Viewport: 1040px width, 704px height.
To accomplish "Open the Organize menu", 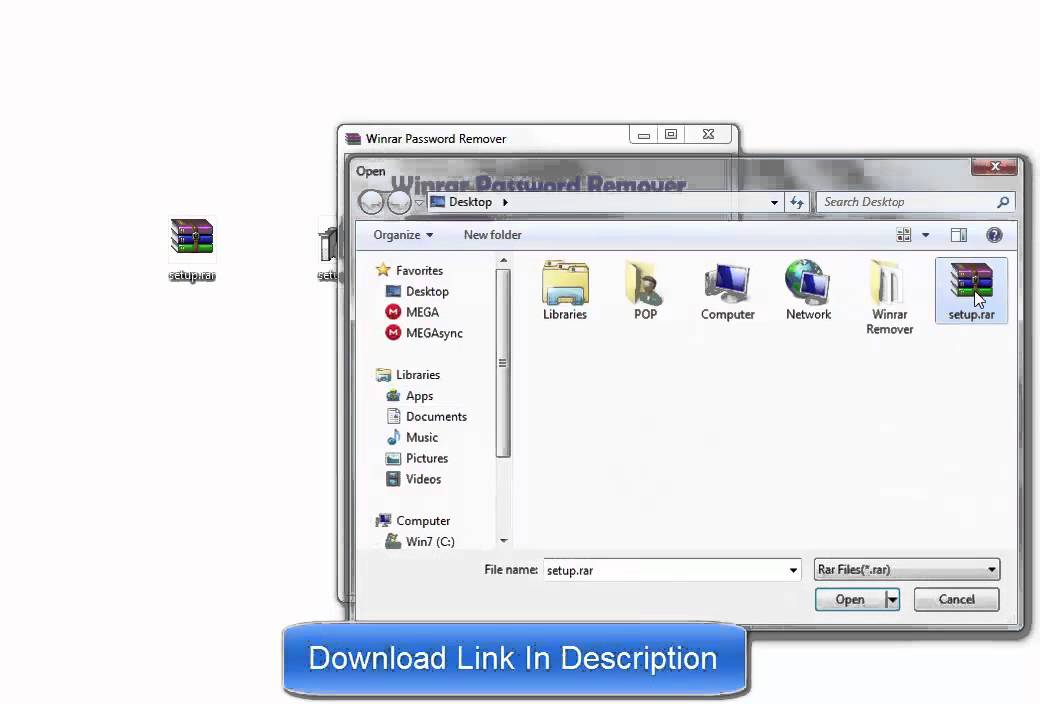I will (x=403, y=235).
